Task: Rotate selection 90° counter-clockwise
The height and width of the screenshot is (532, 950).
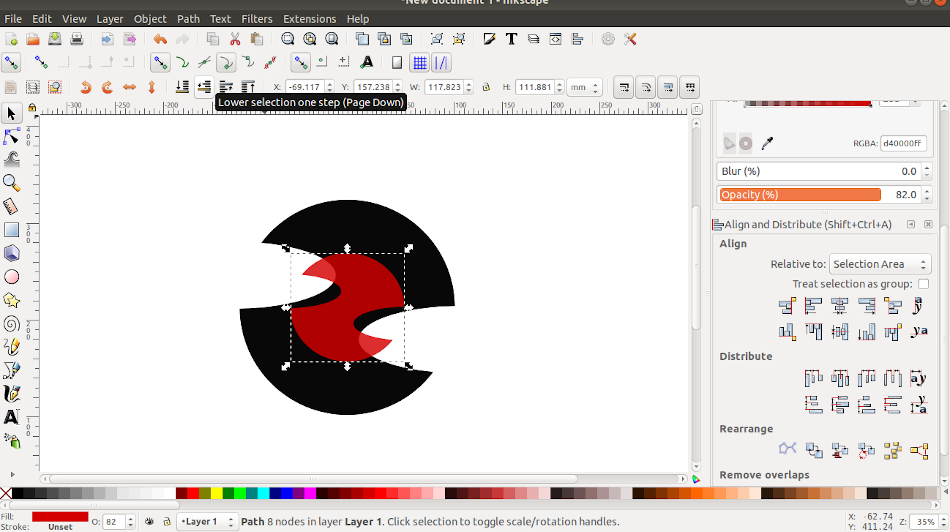Action: (85, 87)
